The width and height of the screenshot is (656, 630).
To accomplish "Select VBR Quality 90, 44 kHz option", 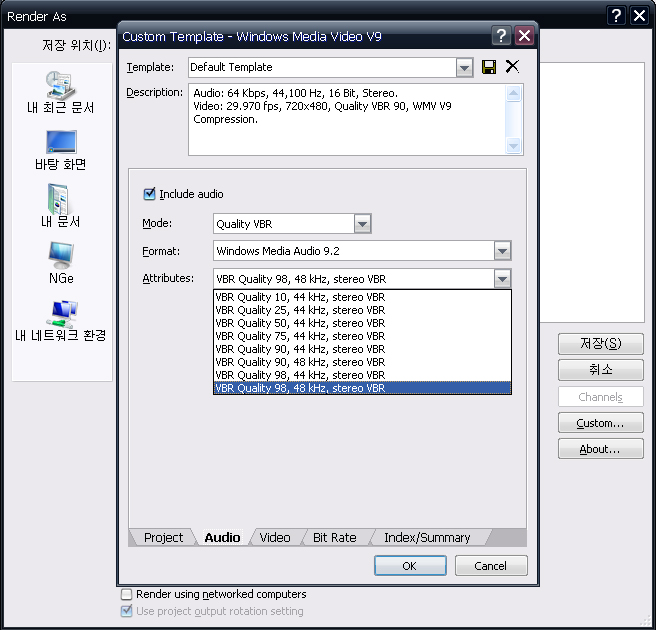I will (362, 349).
